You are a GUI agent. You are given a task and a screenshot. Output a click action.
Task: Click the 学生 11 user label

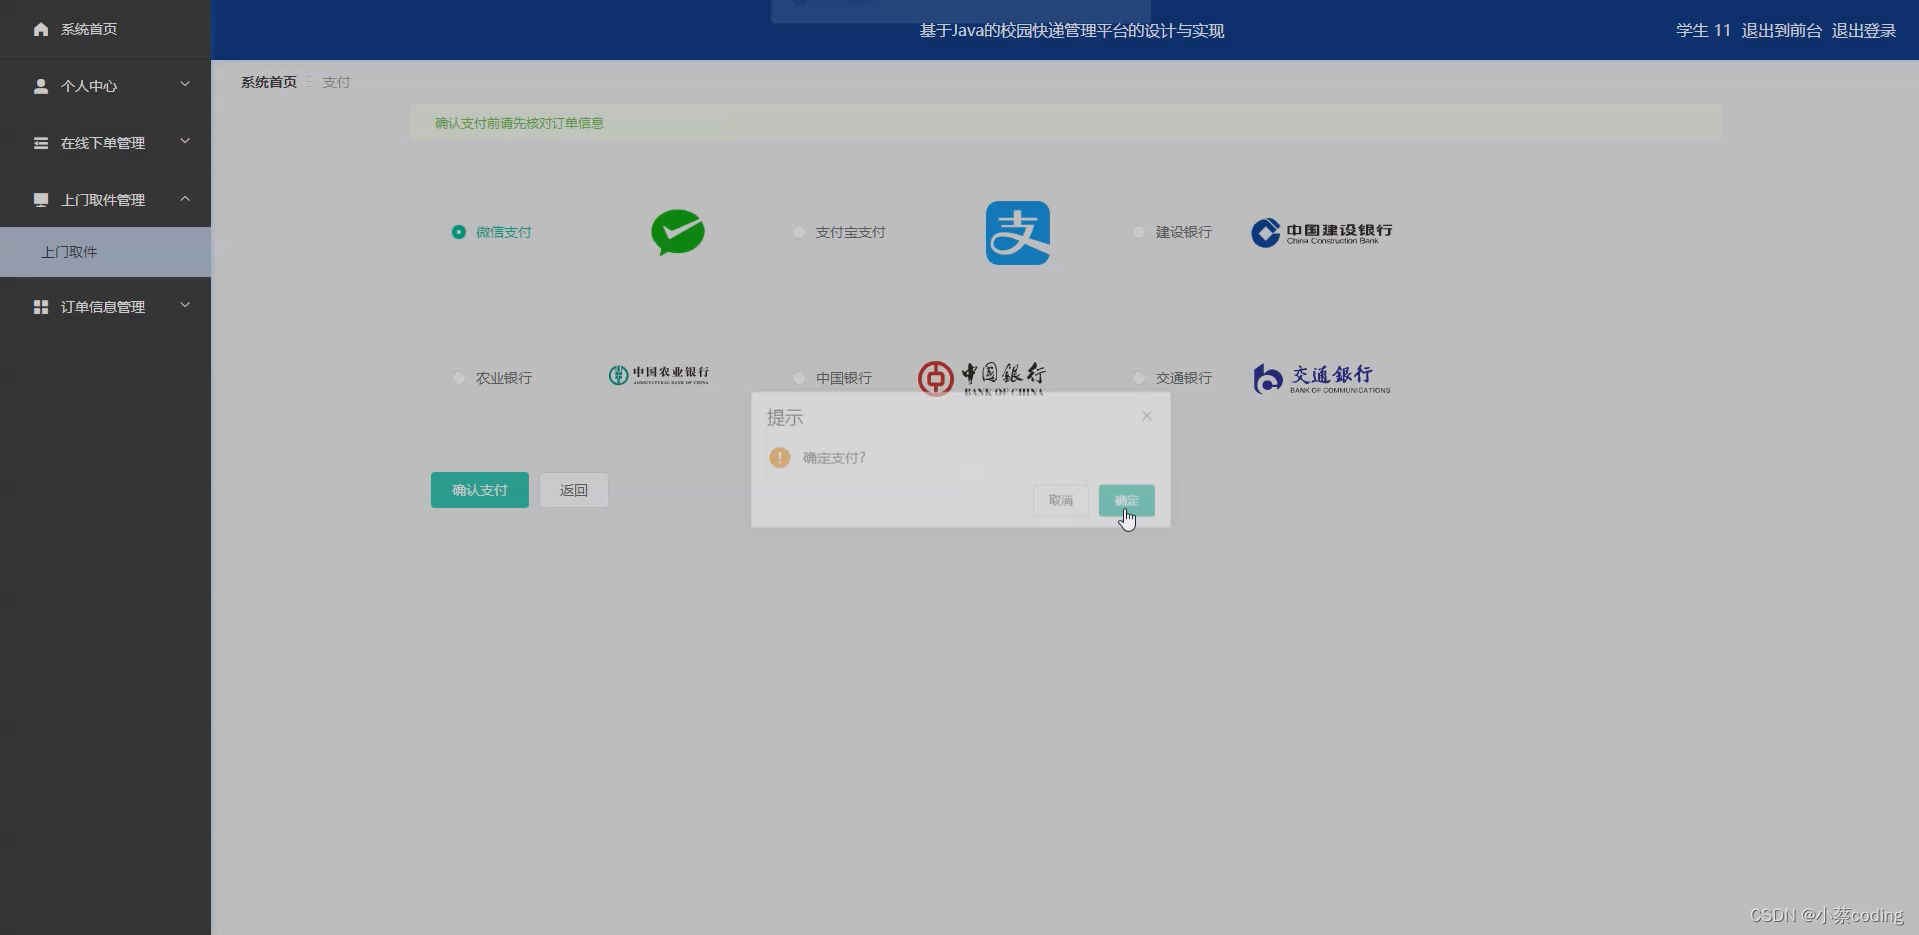point(1703,31)
